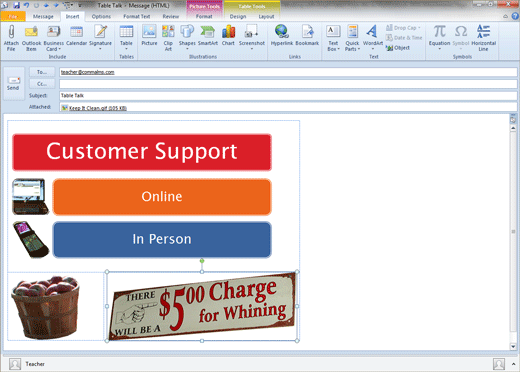Click in the Cc field
This screenshot has width=520, height=372.
(288, 84)
